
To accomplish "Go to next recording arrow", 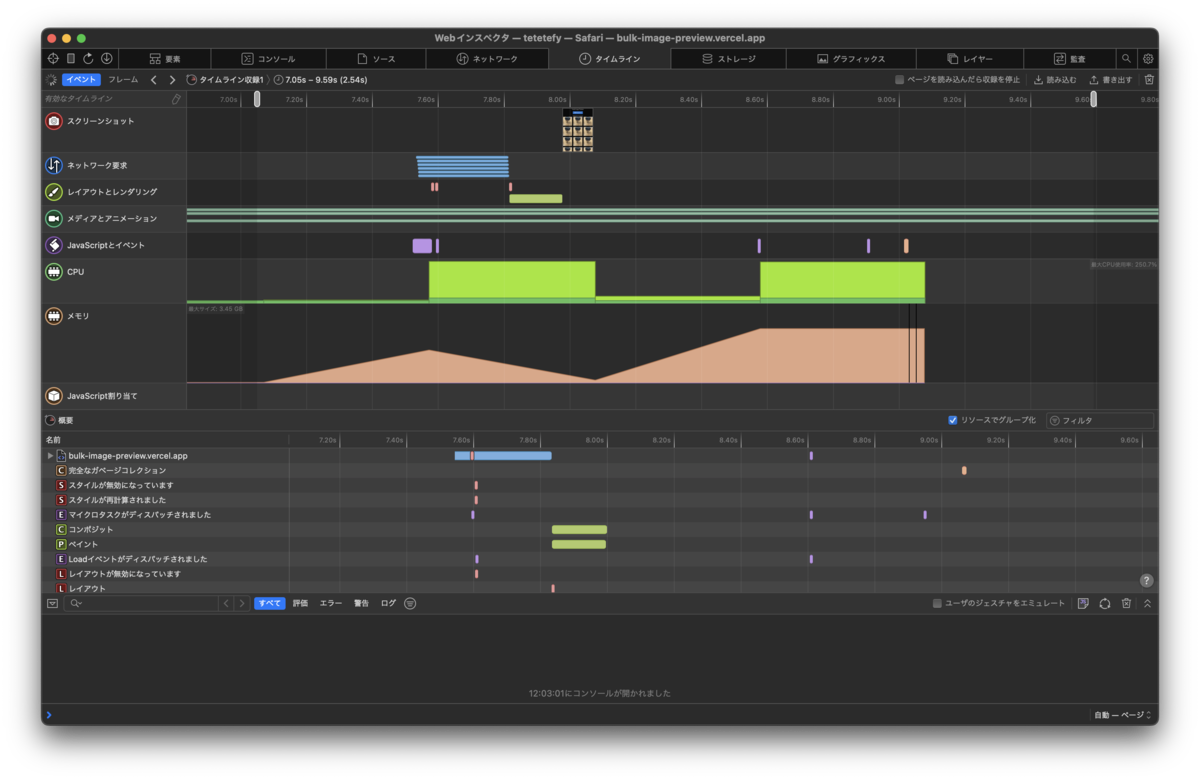I will (x=172, y=80).
